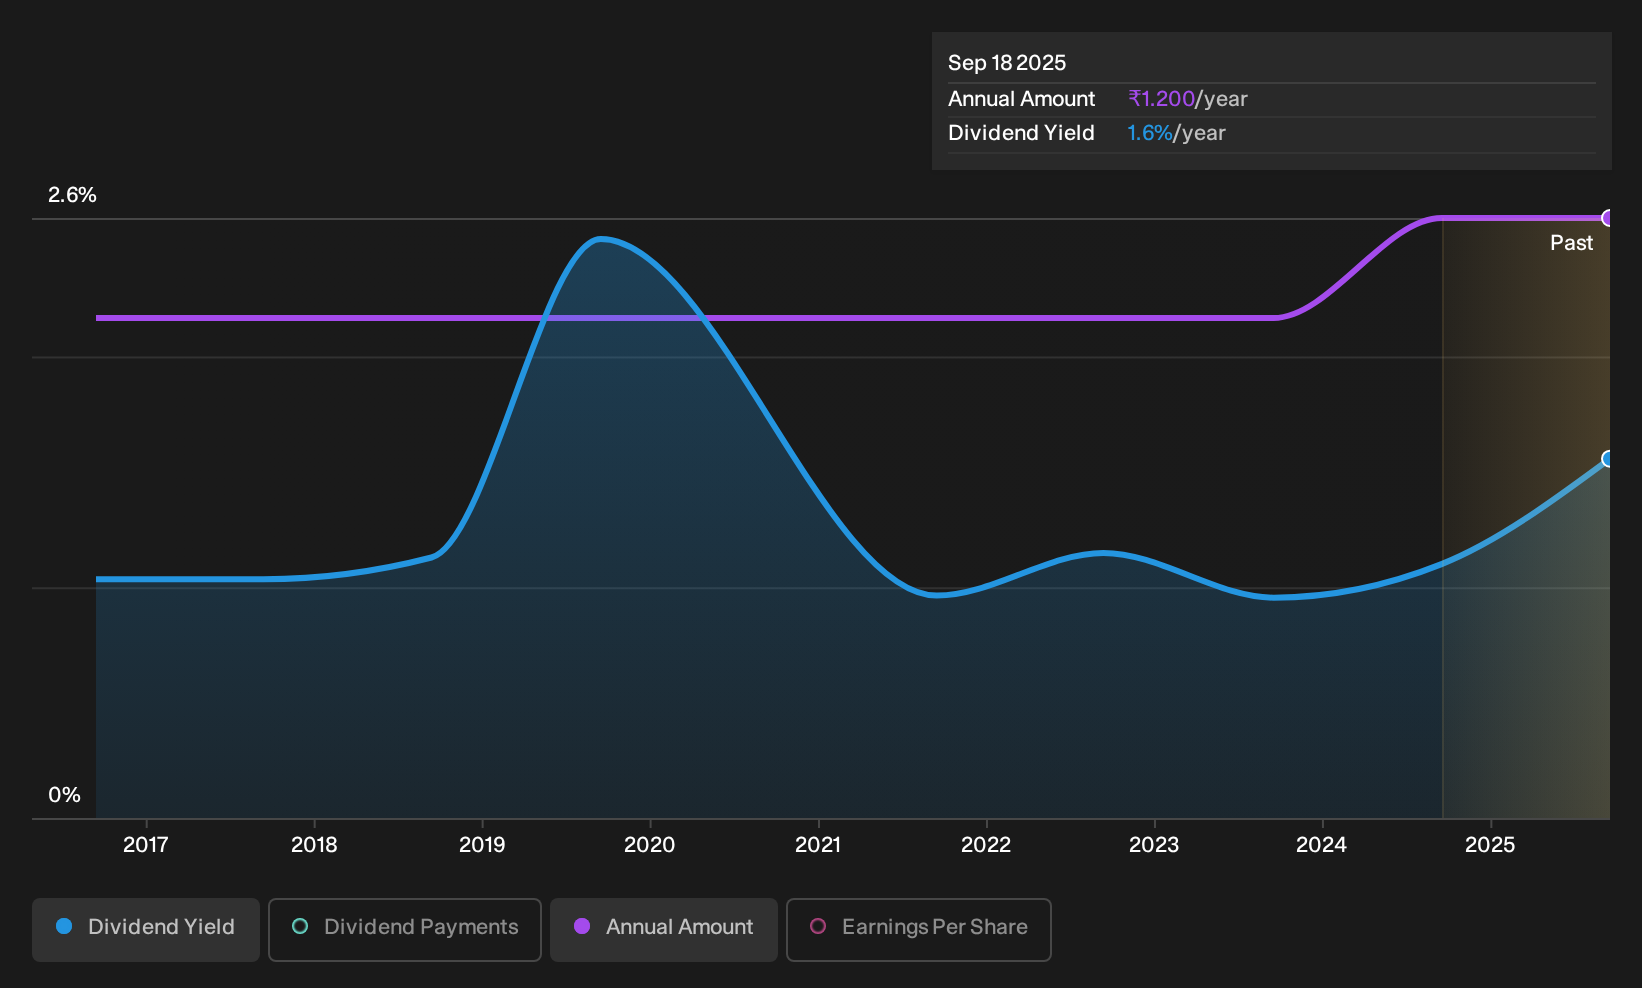Click the purple endpoint marker on Annual Amount line

[1608, 218]
